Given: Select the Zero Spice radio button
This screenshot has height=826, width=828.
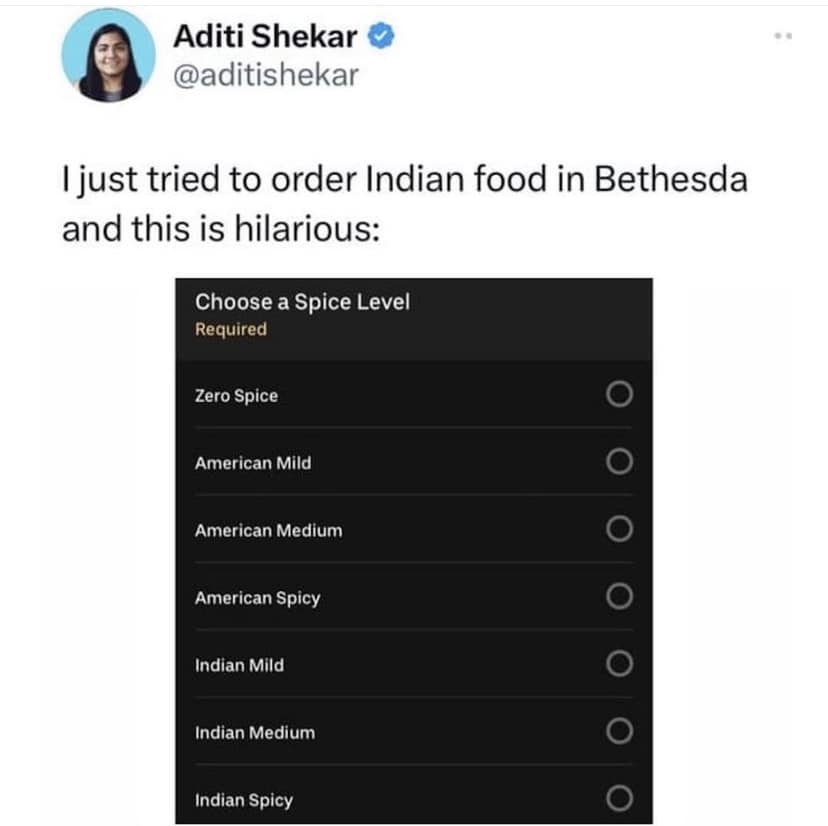Looking at the screenshot, I should pos(619,394).
